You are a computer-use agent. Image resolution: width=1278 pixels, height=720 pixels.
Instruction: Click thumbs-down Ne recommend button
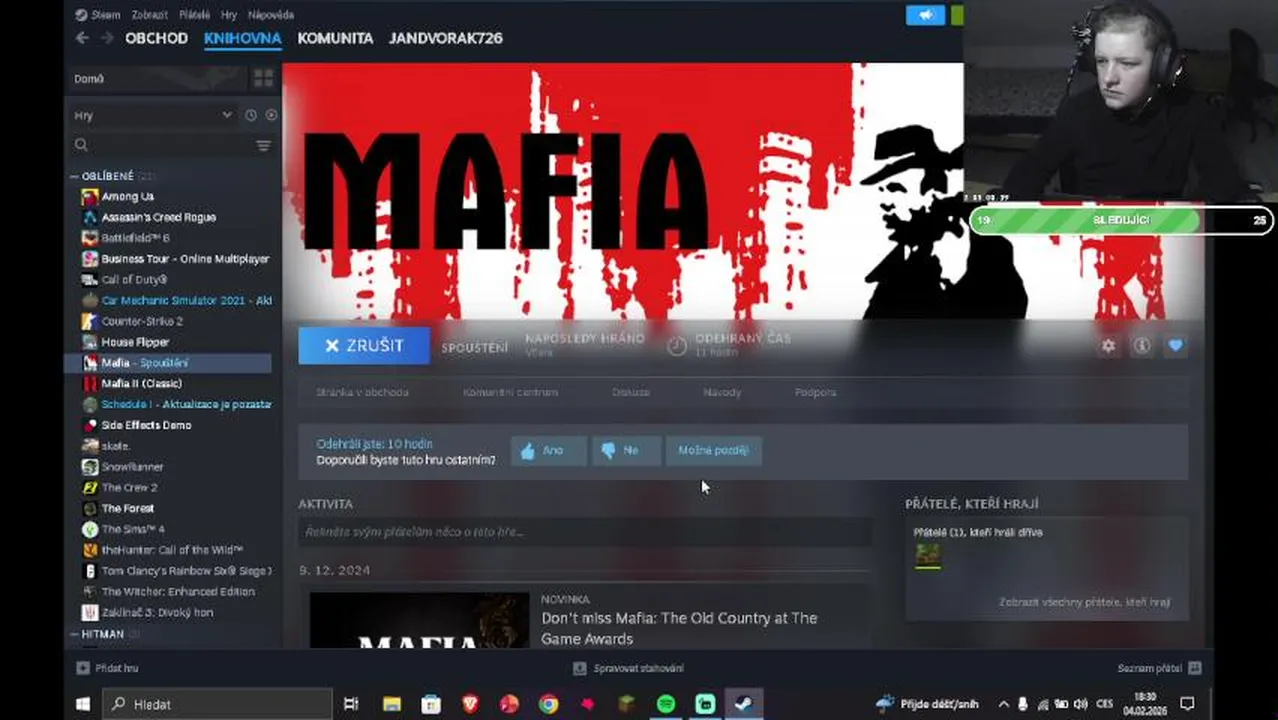pyautogui.click(x=626, y=450)
